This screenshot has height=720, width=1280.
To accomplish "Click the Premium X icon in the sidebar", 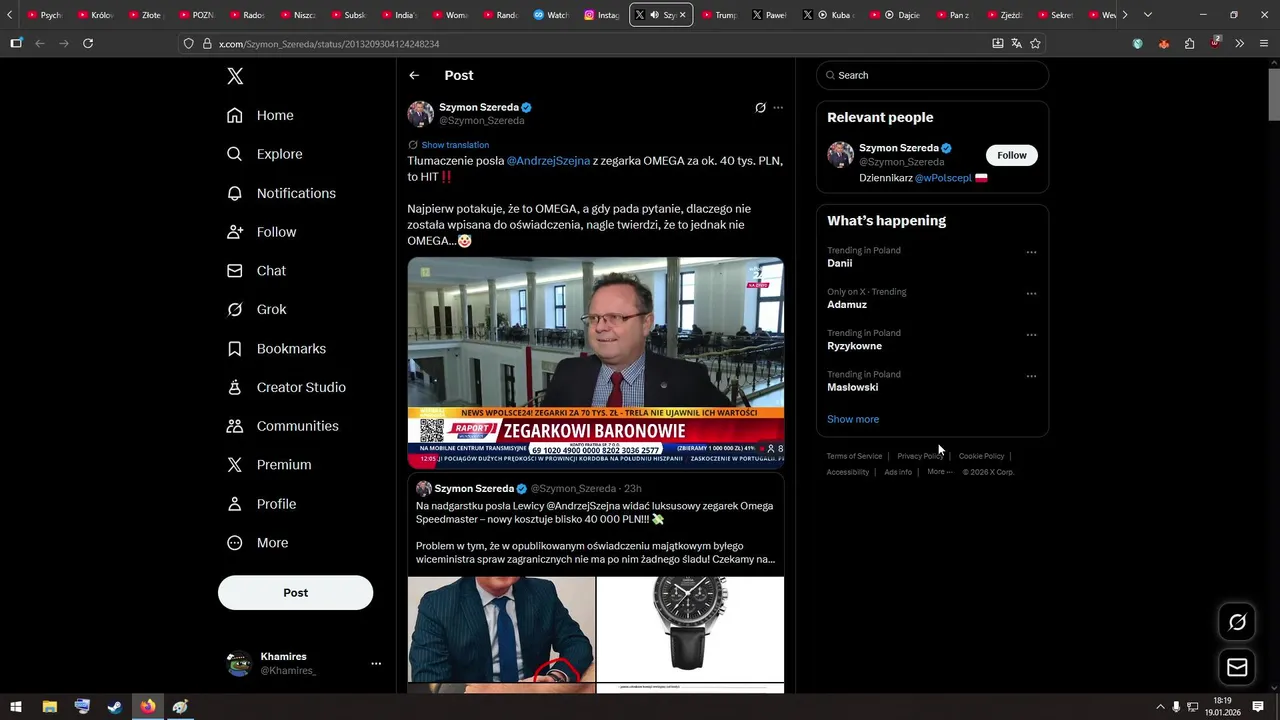I will tap(235, 465).
